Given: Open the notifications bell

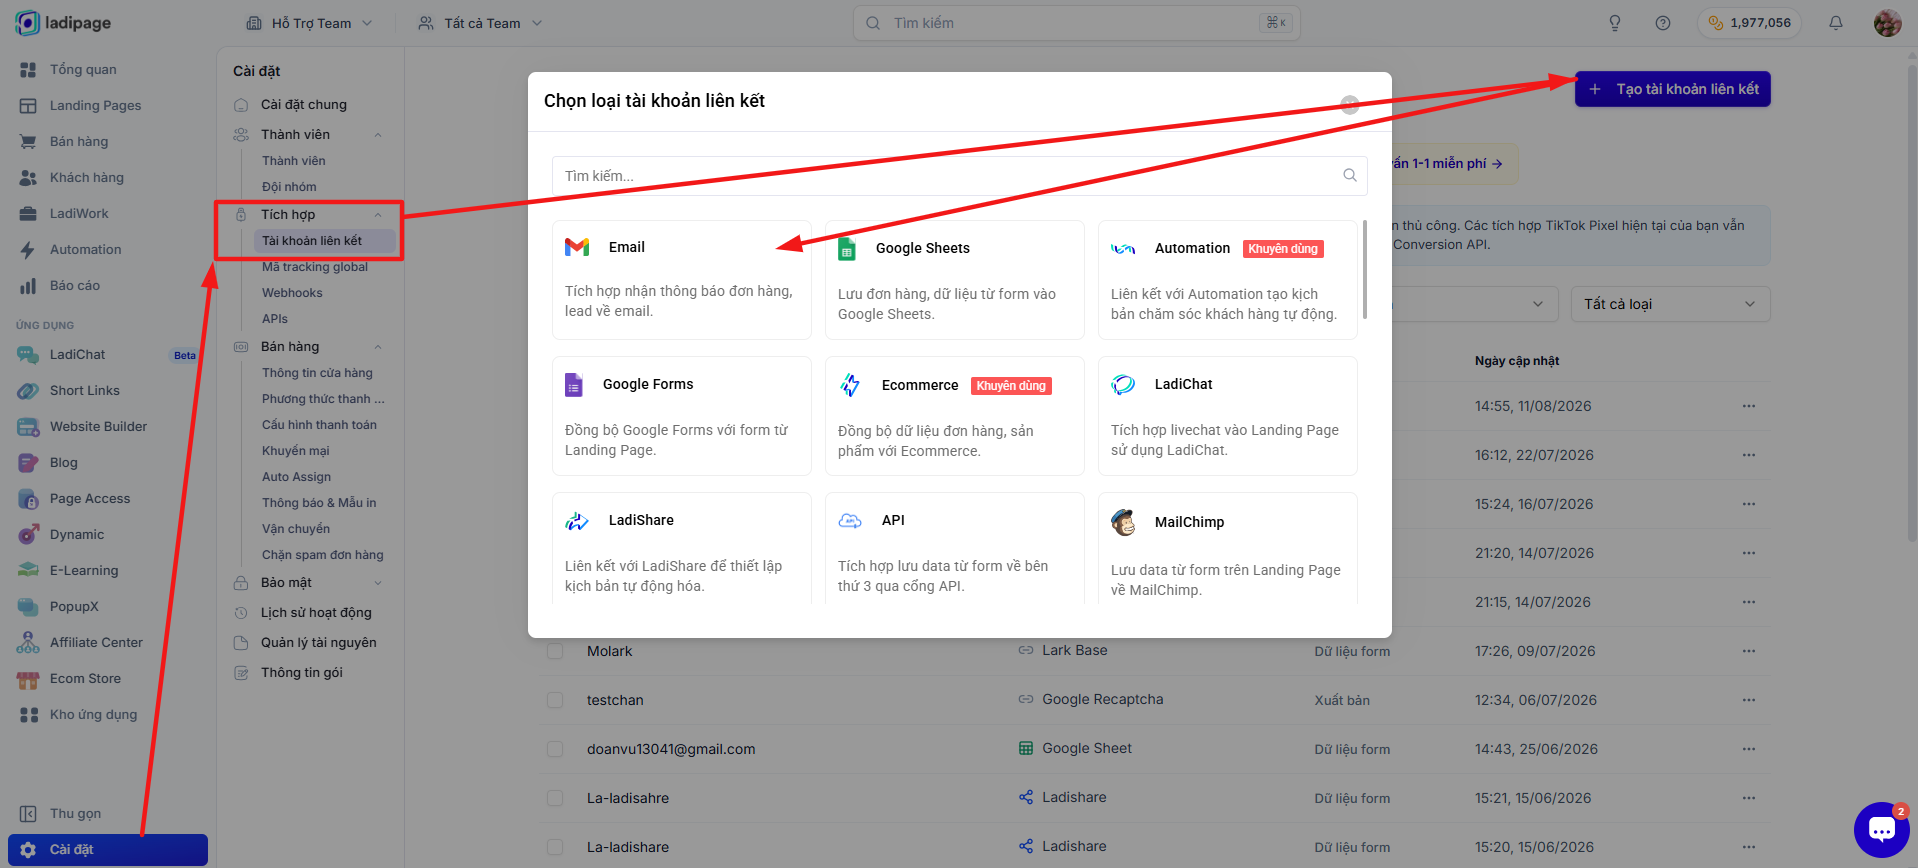Looking at the screenshot, I should (1836, 23).
